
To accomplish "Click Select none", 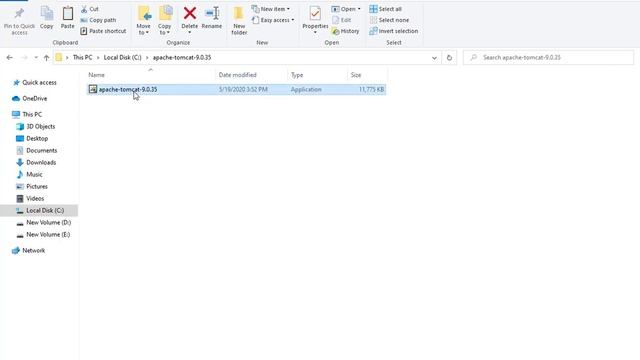I will tap(389, 20).
